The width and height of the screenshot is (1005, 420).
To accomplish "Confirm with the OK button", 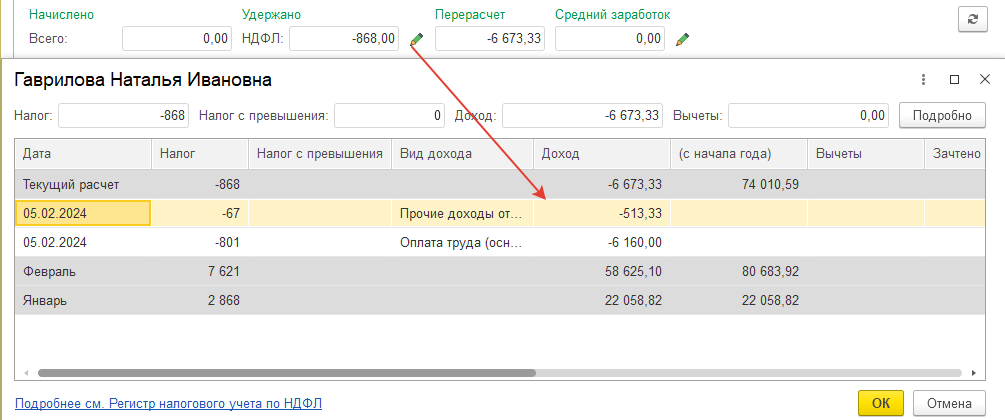I will [881, 403].
